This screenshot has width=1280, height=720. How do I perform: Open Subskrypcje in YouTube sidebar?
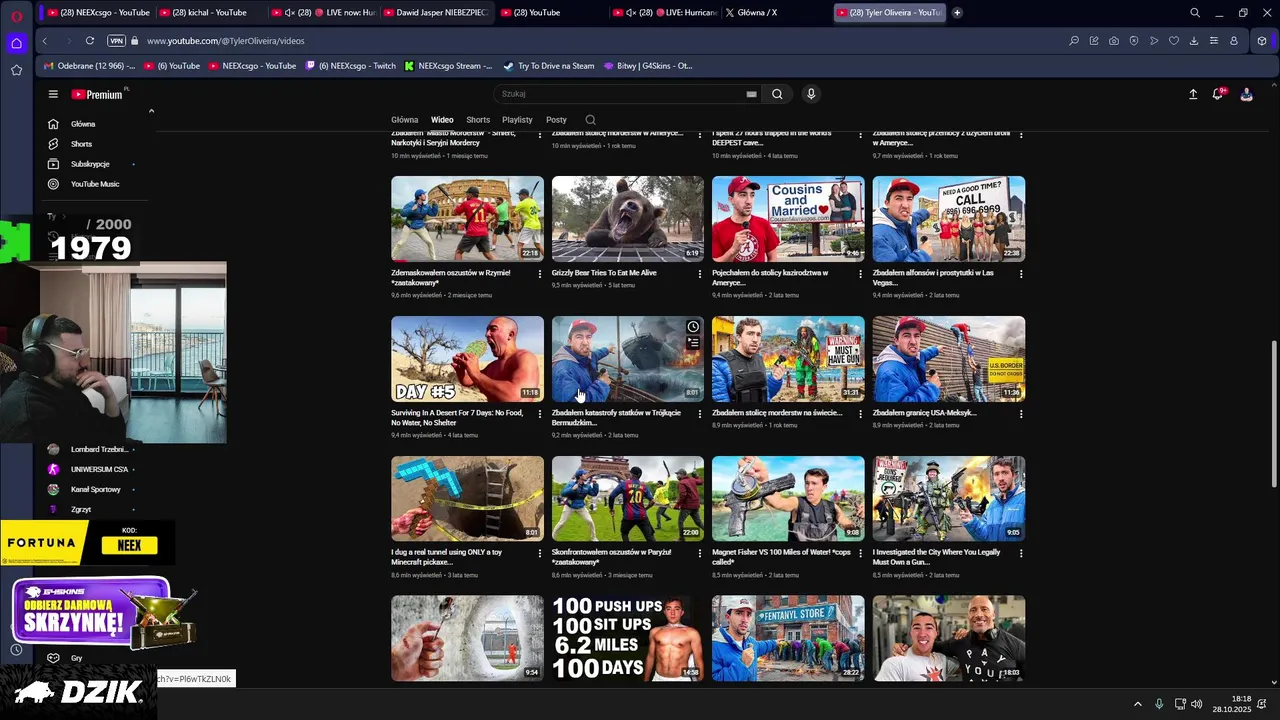[90, 164]
